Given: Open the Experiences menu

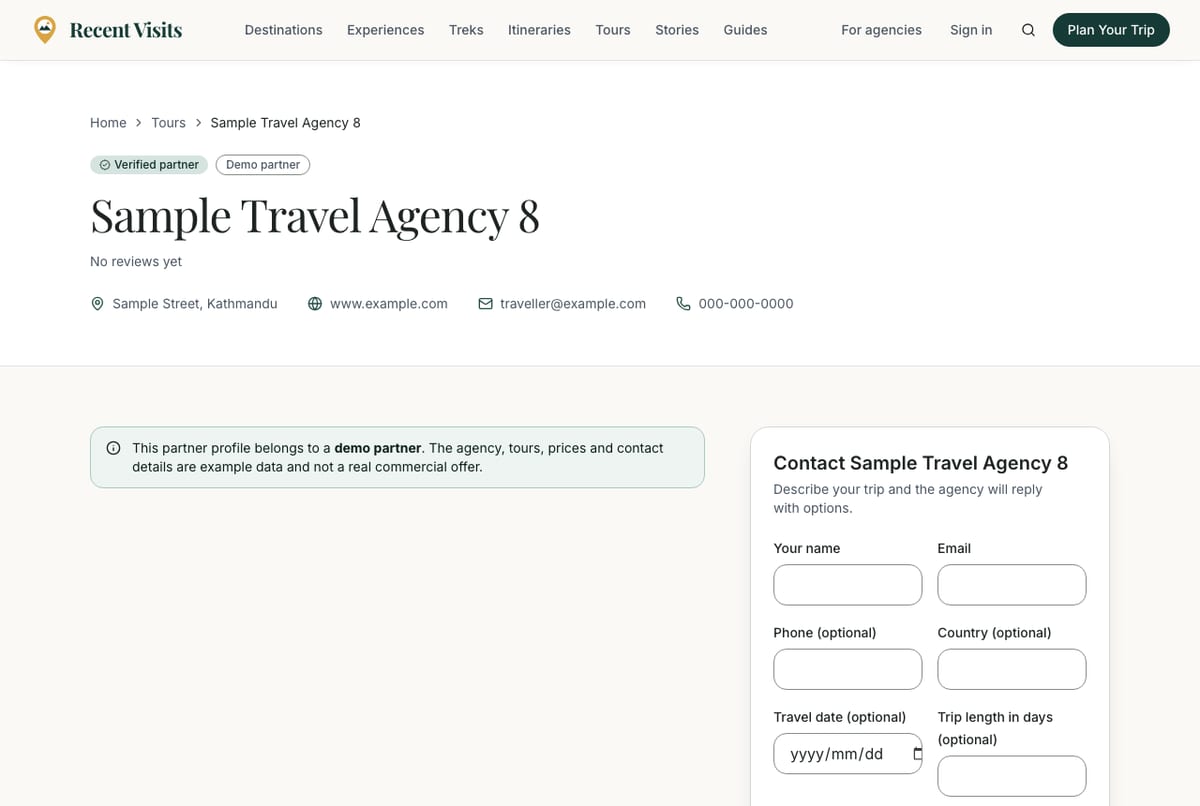Looking at the screenshot, I should pos(385,30).
